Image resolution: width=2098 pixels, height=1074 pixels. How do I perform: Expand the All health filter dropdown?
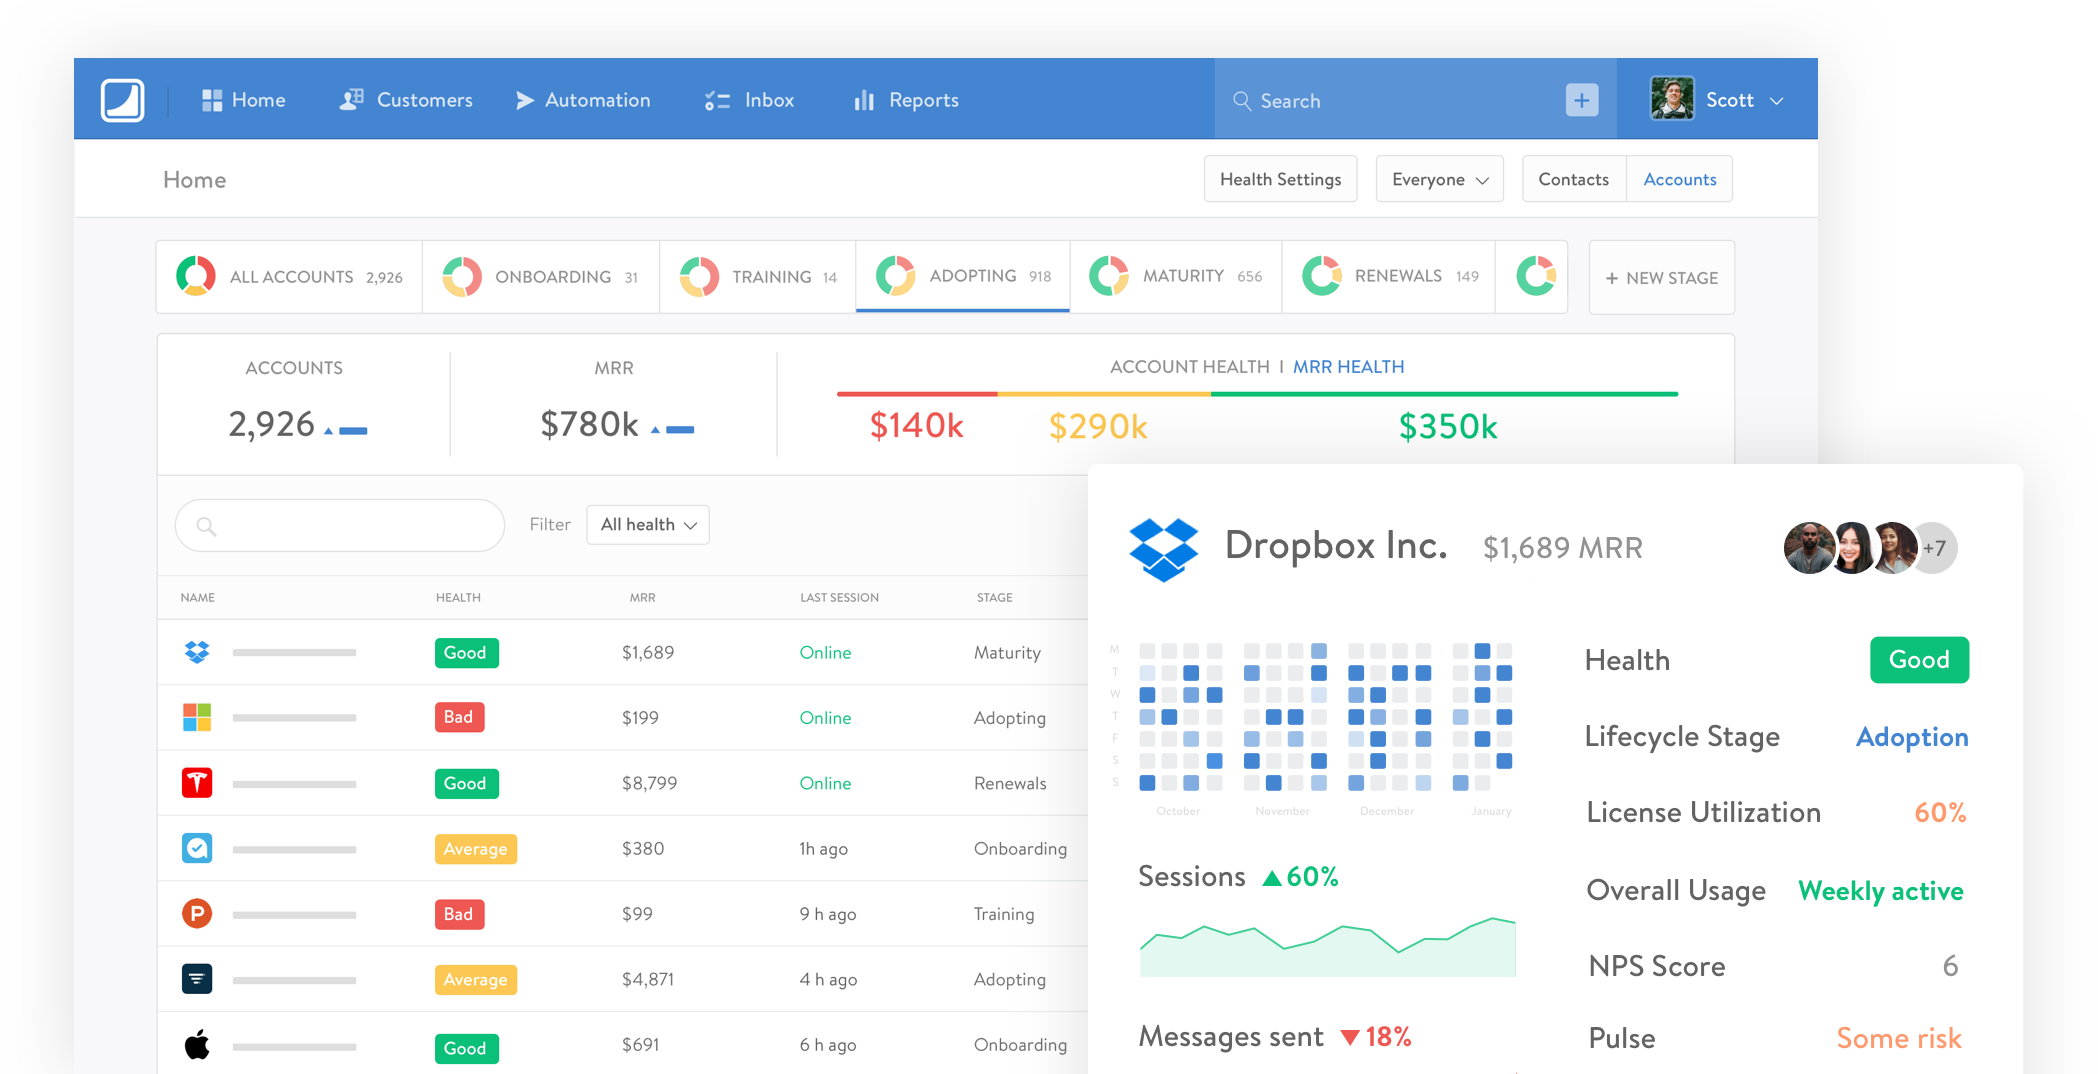click(x=648, y=525)
